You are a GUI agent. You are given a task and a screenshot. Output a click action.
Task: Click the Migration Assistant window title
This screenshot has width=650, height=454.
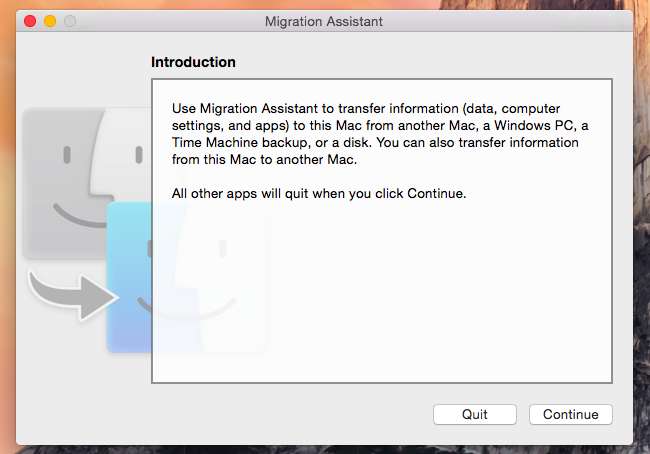click(x=324, y=21)
